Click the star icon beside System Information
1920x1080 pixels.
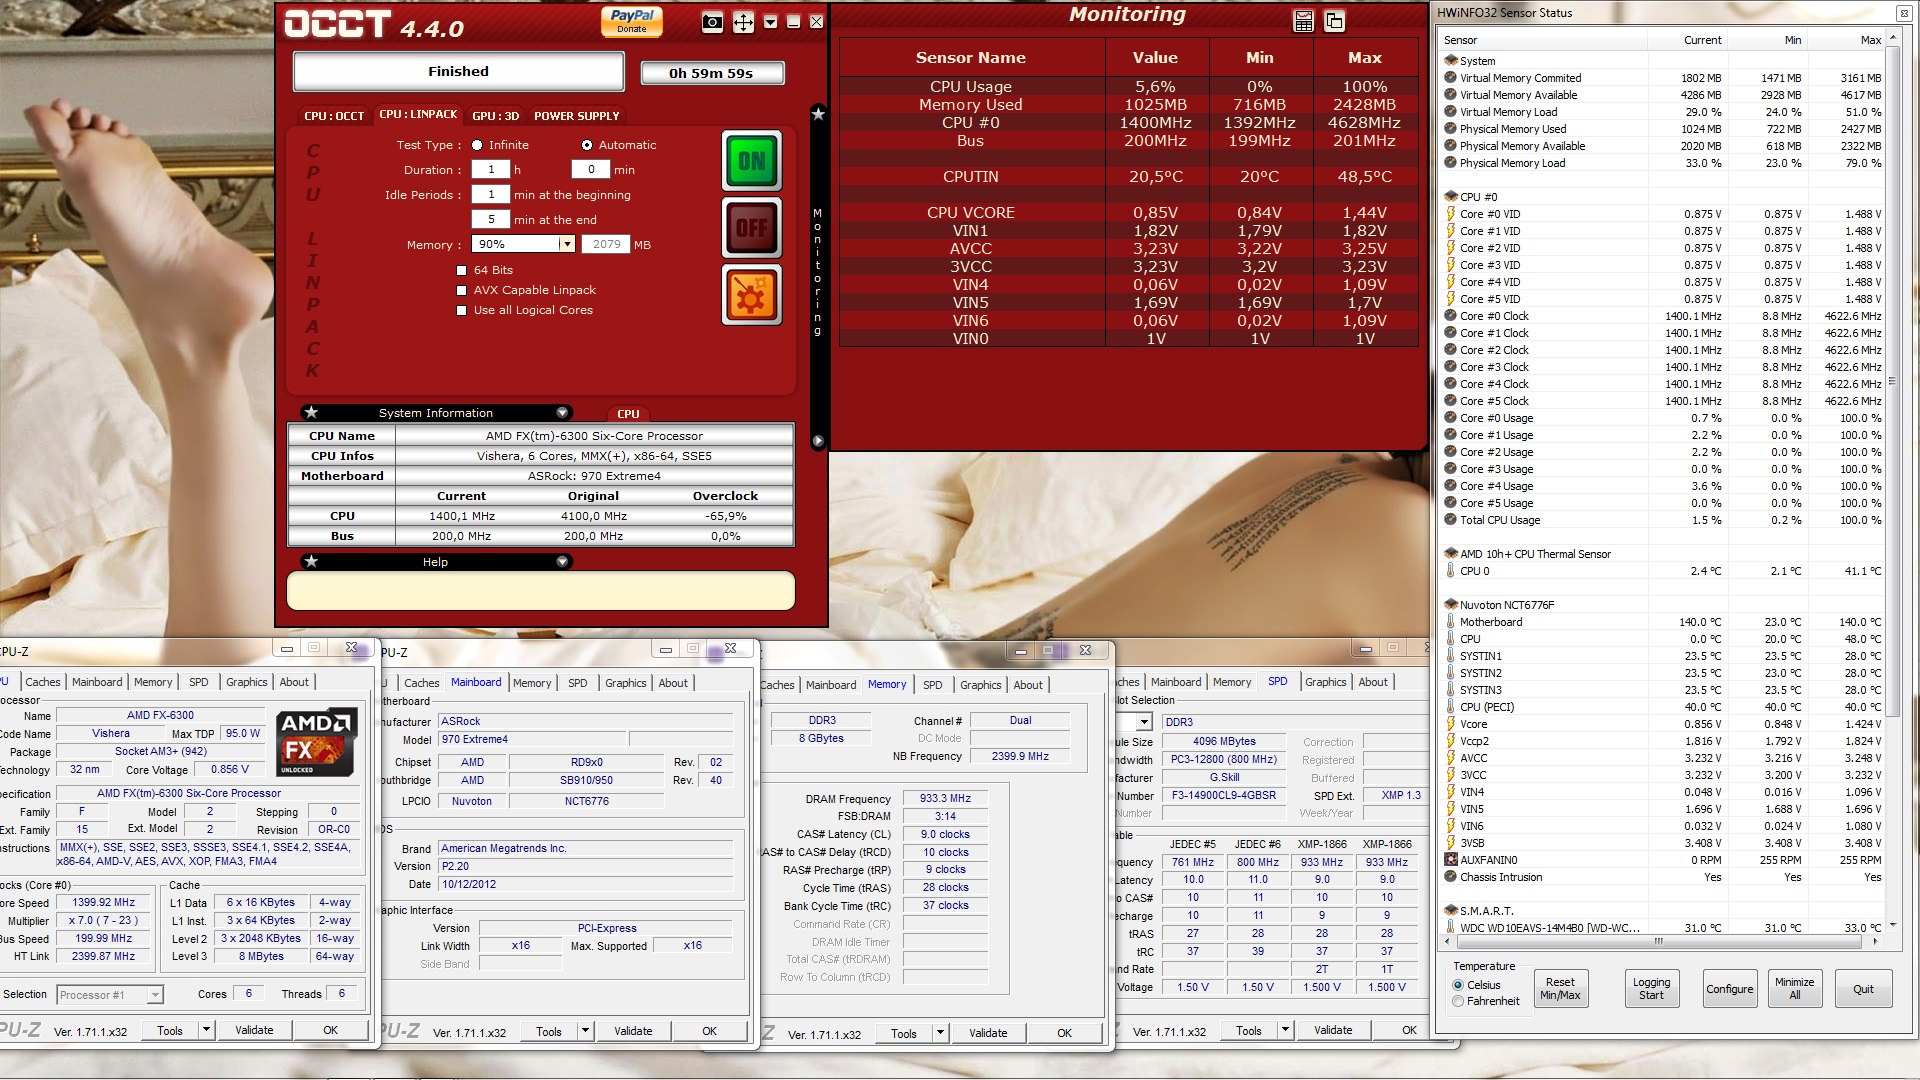coord(311,412)
